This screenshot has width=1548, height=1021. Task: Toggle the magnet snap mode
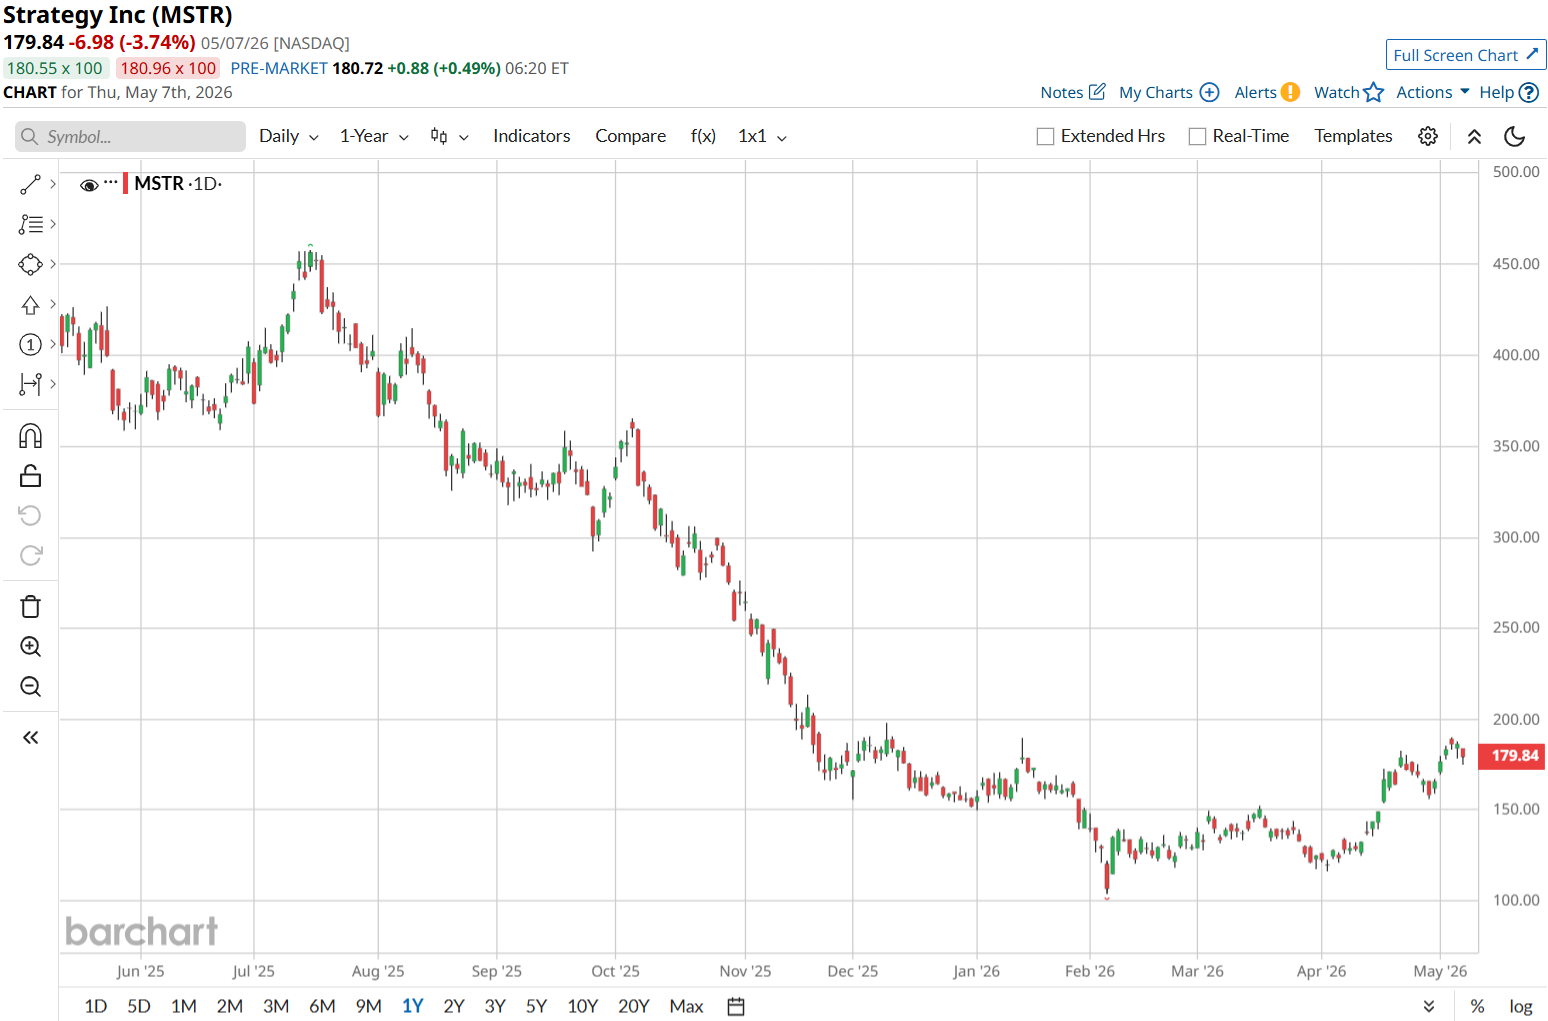[x=30, y=436]
